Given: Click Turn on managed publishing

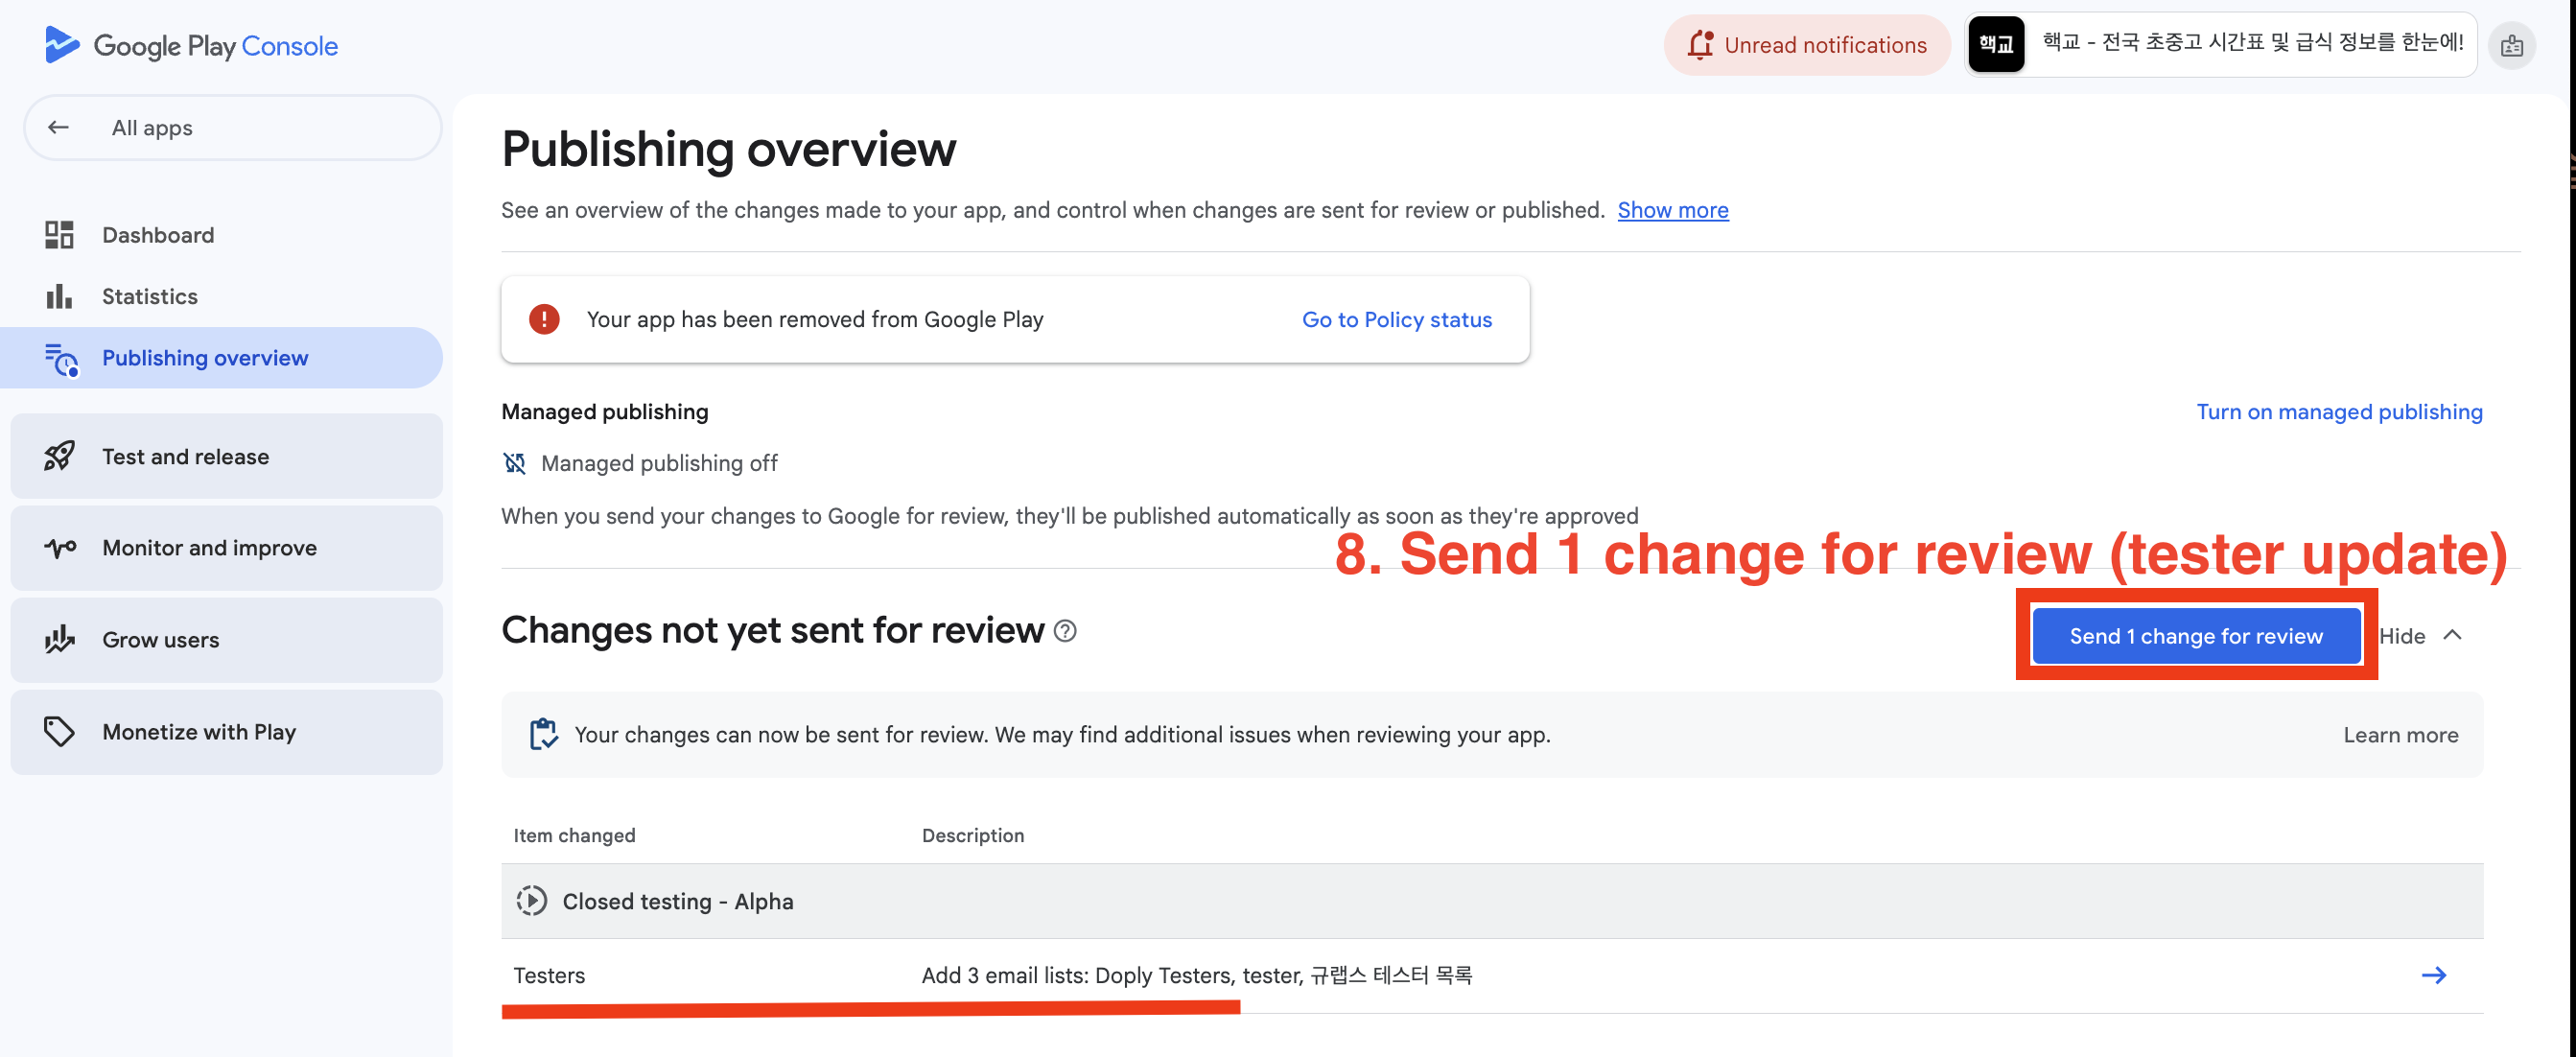Looking at the screenshot, I should [x=2338, y=412].
